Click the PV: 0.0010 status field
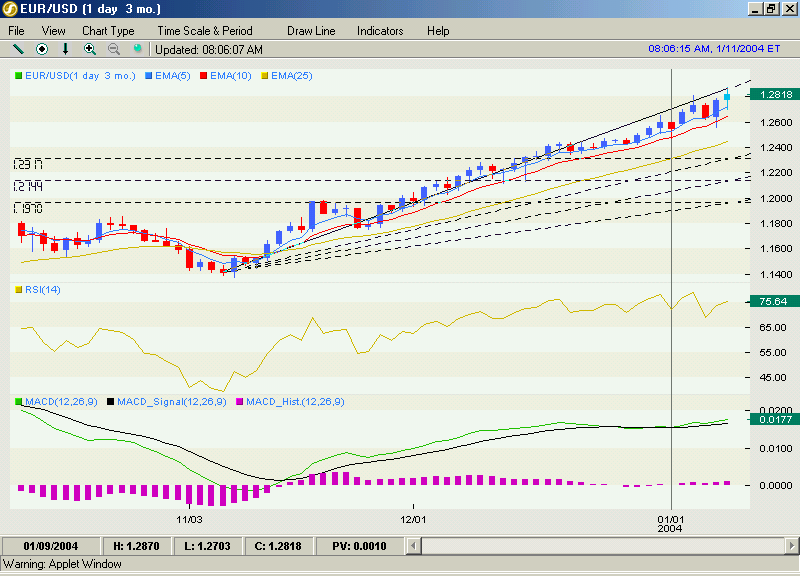Viewport: 800px width, 576px height. pyautogui.click(x=359, y=546)
